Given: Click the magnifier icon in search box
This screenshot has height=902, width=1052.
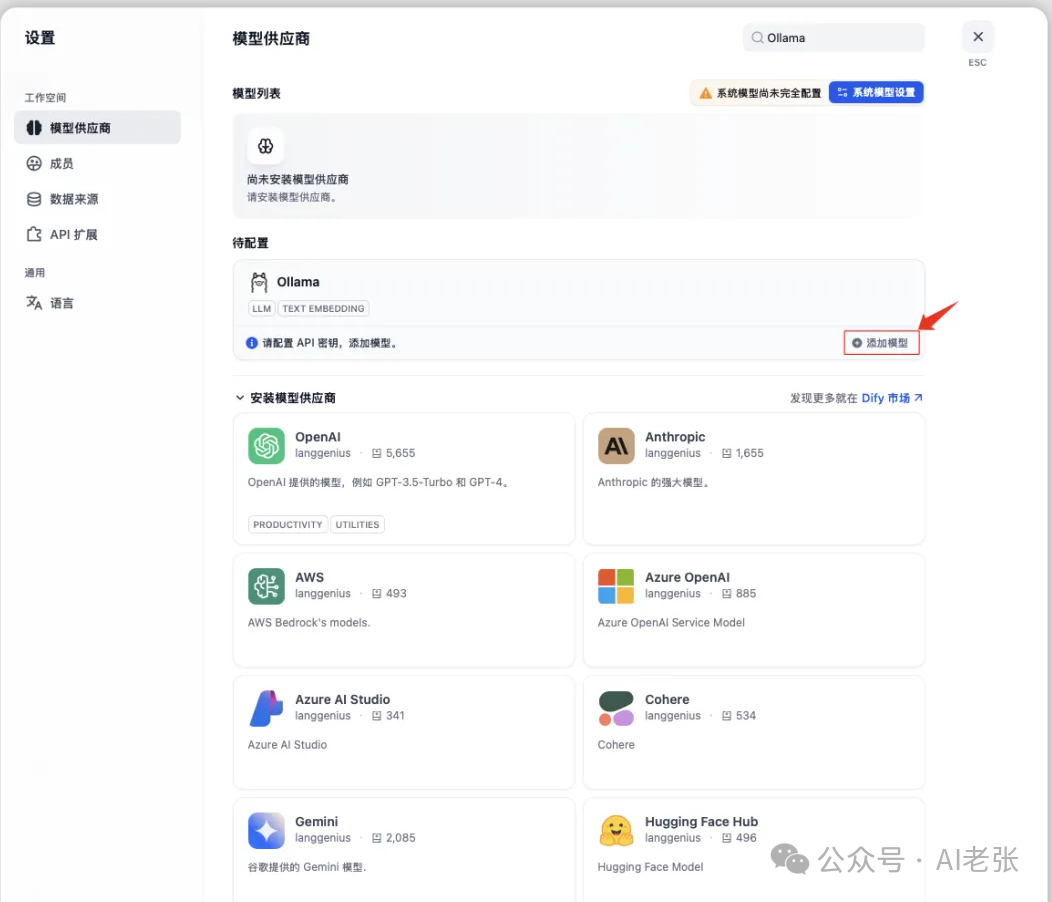Looking at the screenshot, I should click(757, 38).
